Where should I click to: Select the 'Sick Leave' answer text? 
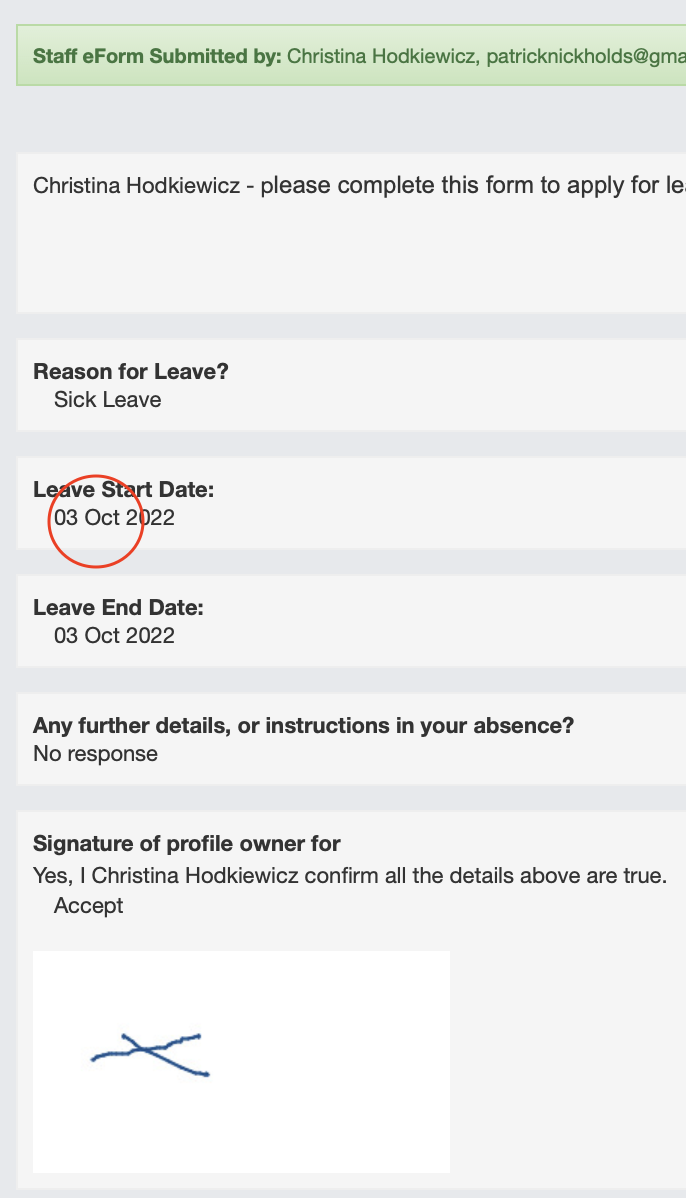point(107,400)
